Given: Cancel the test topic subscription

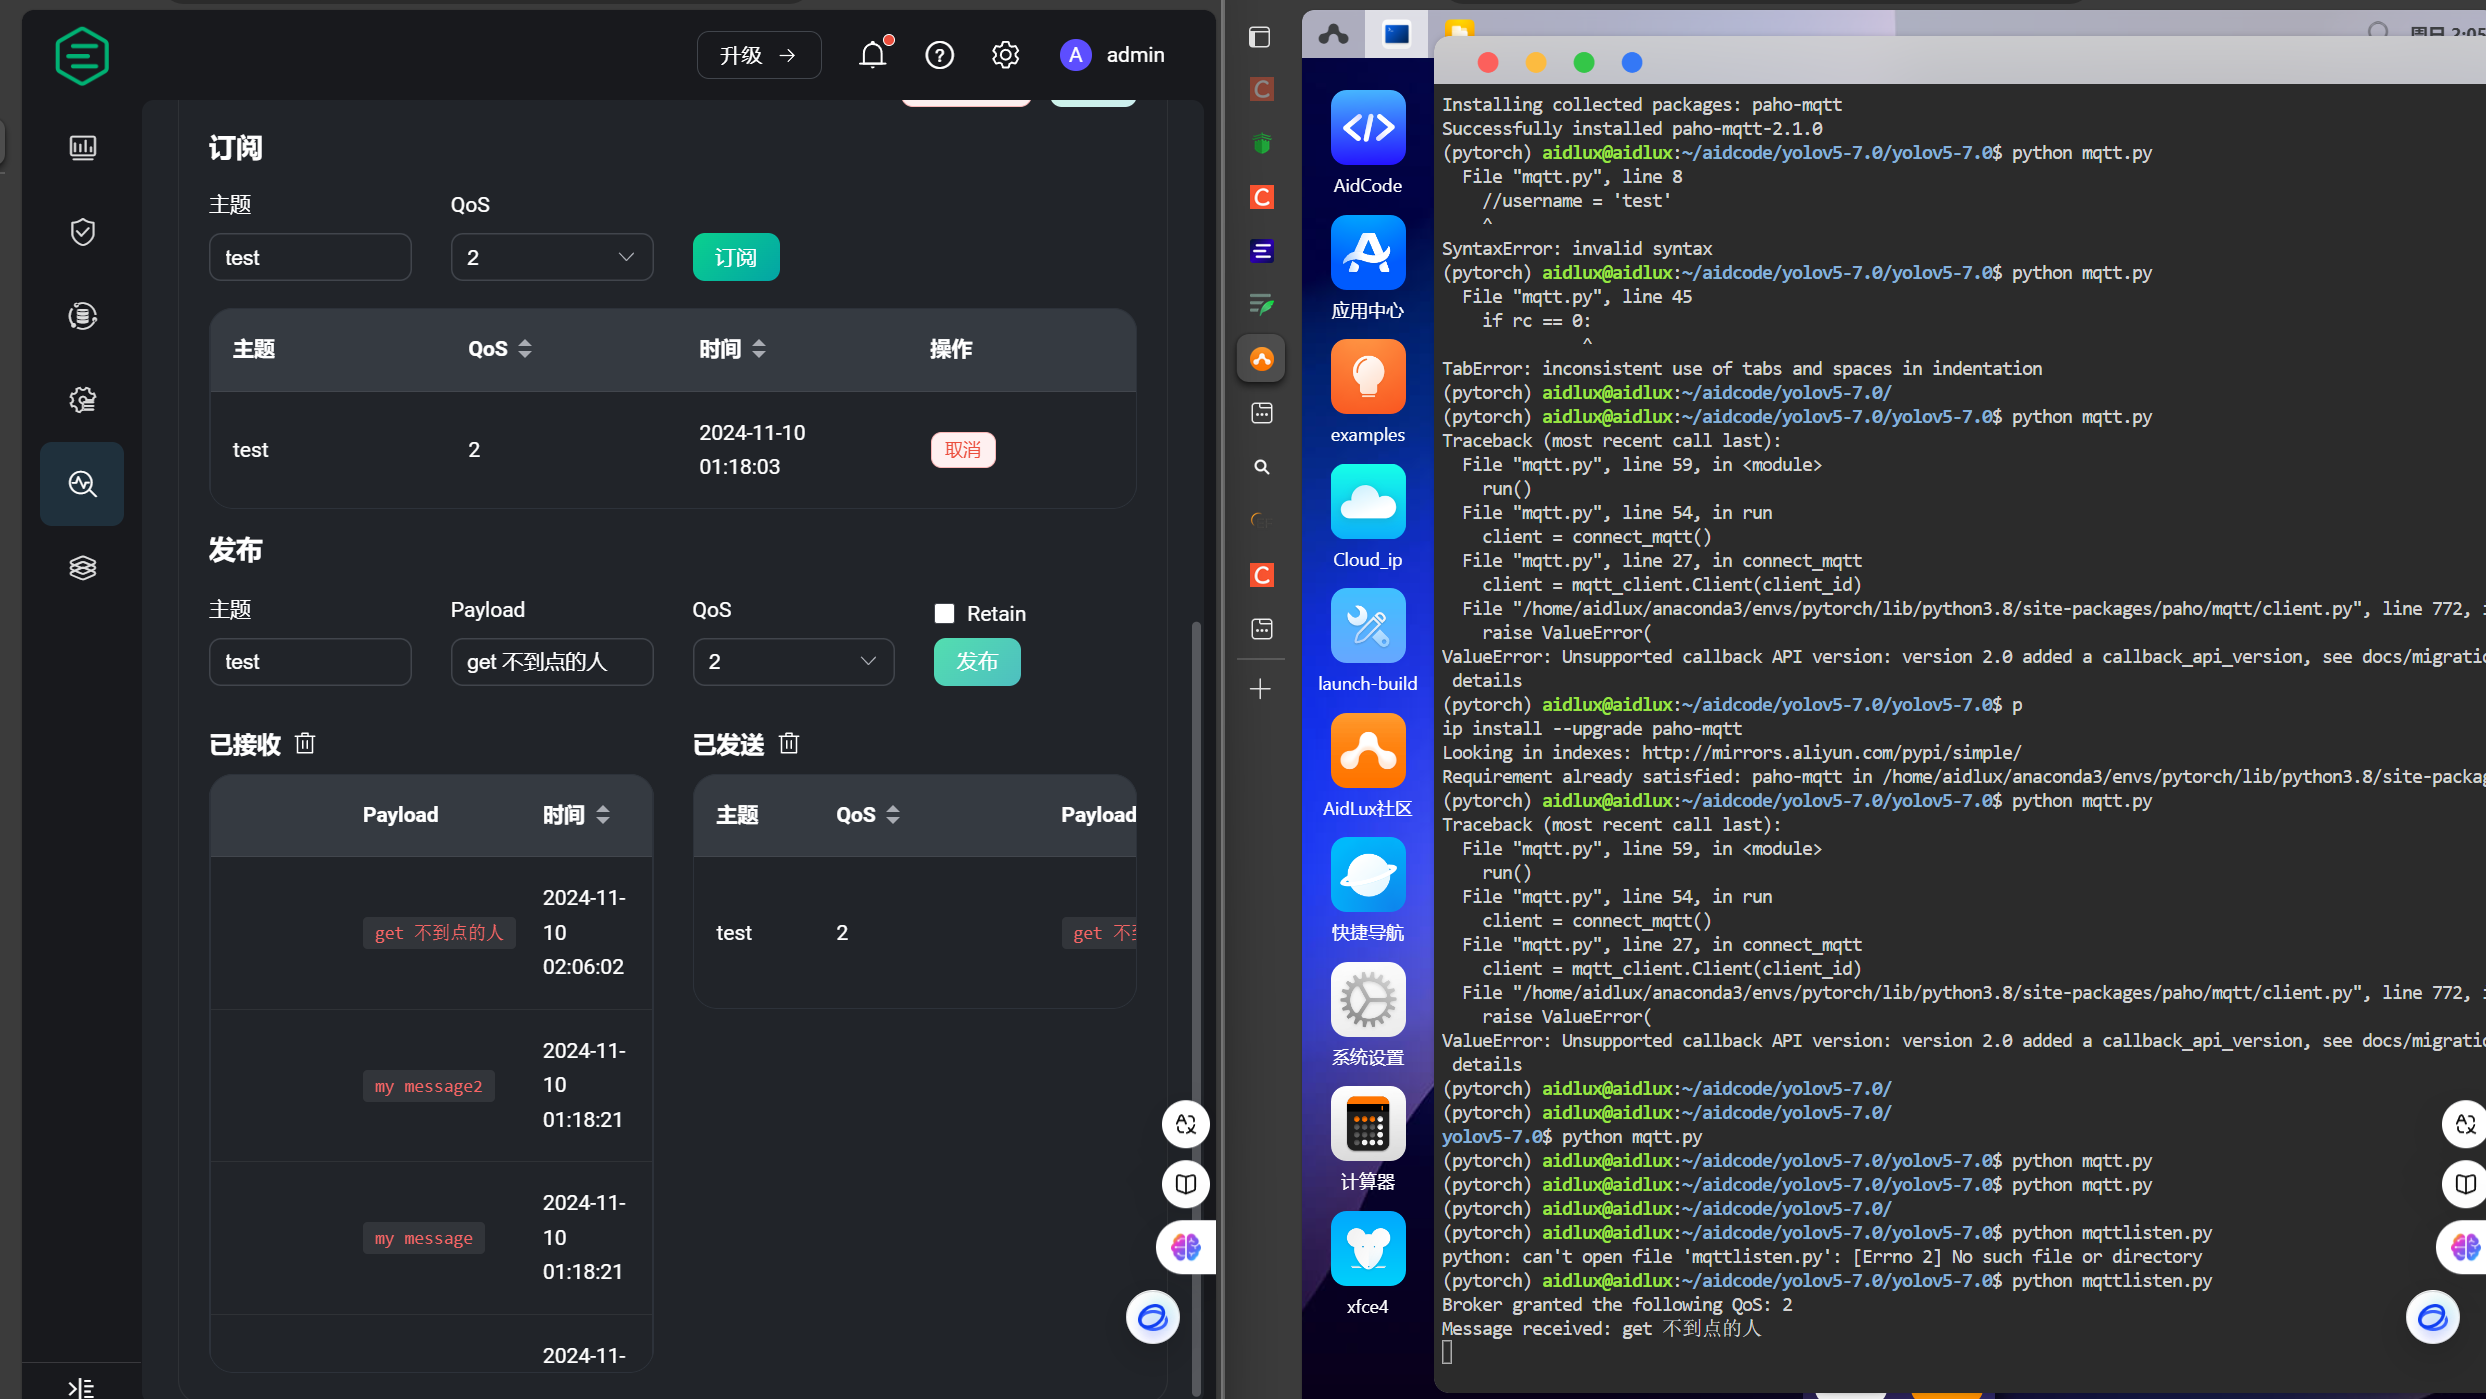Looking at the screenshot, I should pos(962,450).
